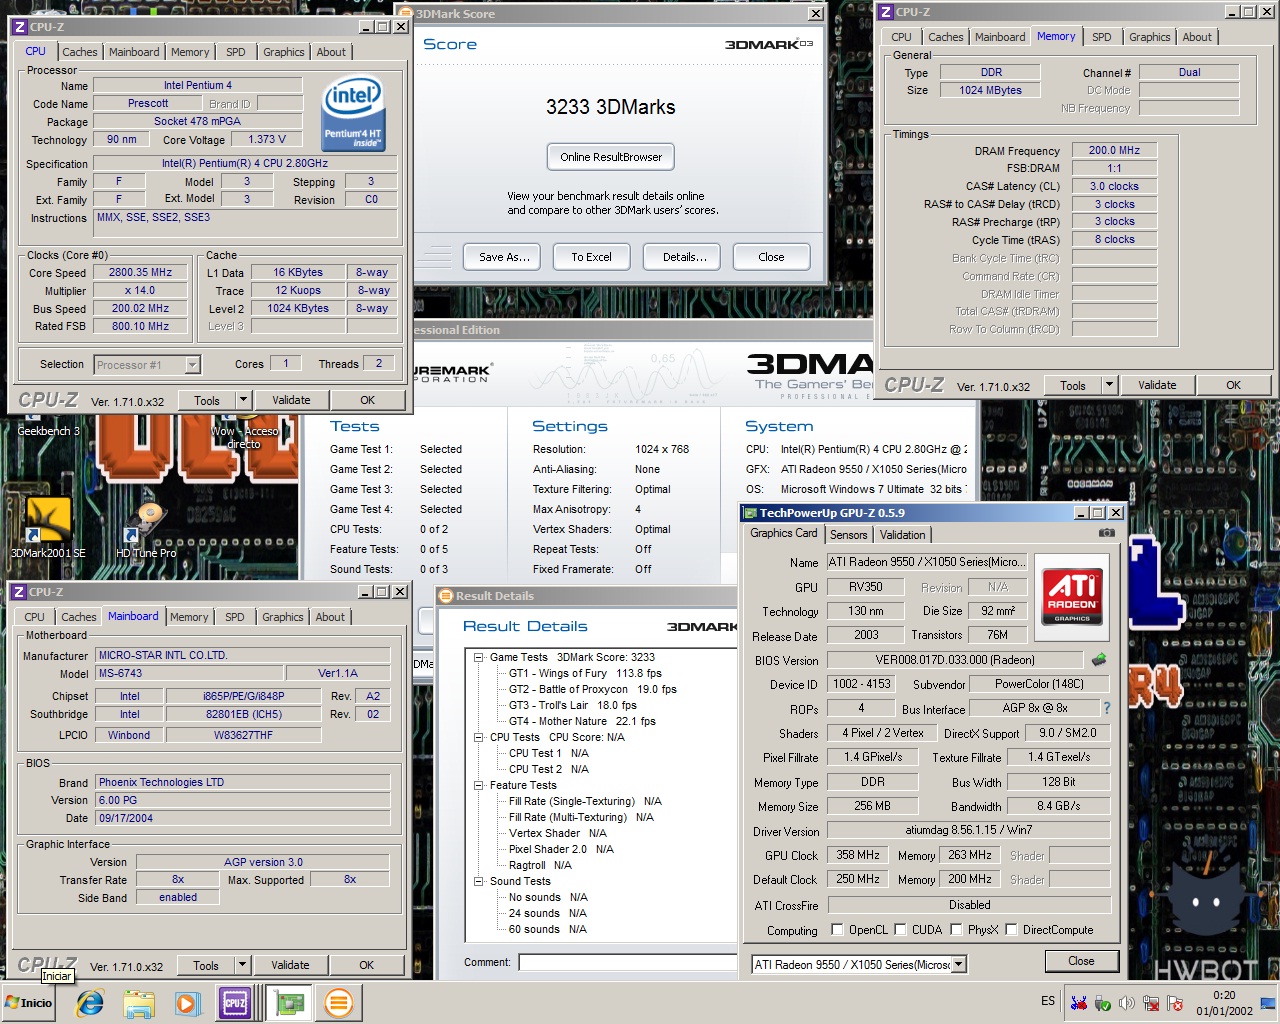Click the network tray icon
Viewport: 1280px width, 1024px height.
[1151, 1003]
